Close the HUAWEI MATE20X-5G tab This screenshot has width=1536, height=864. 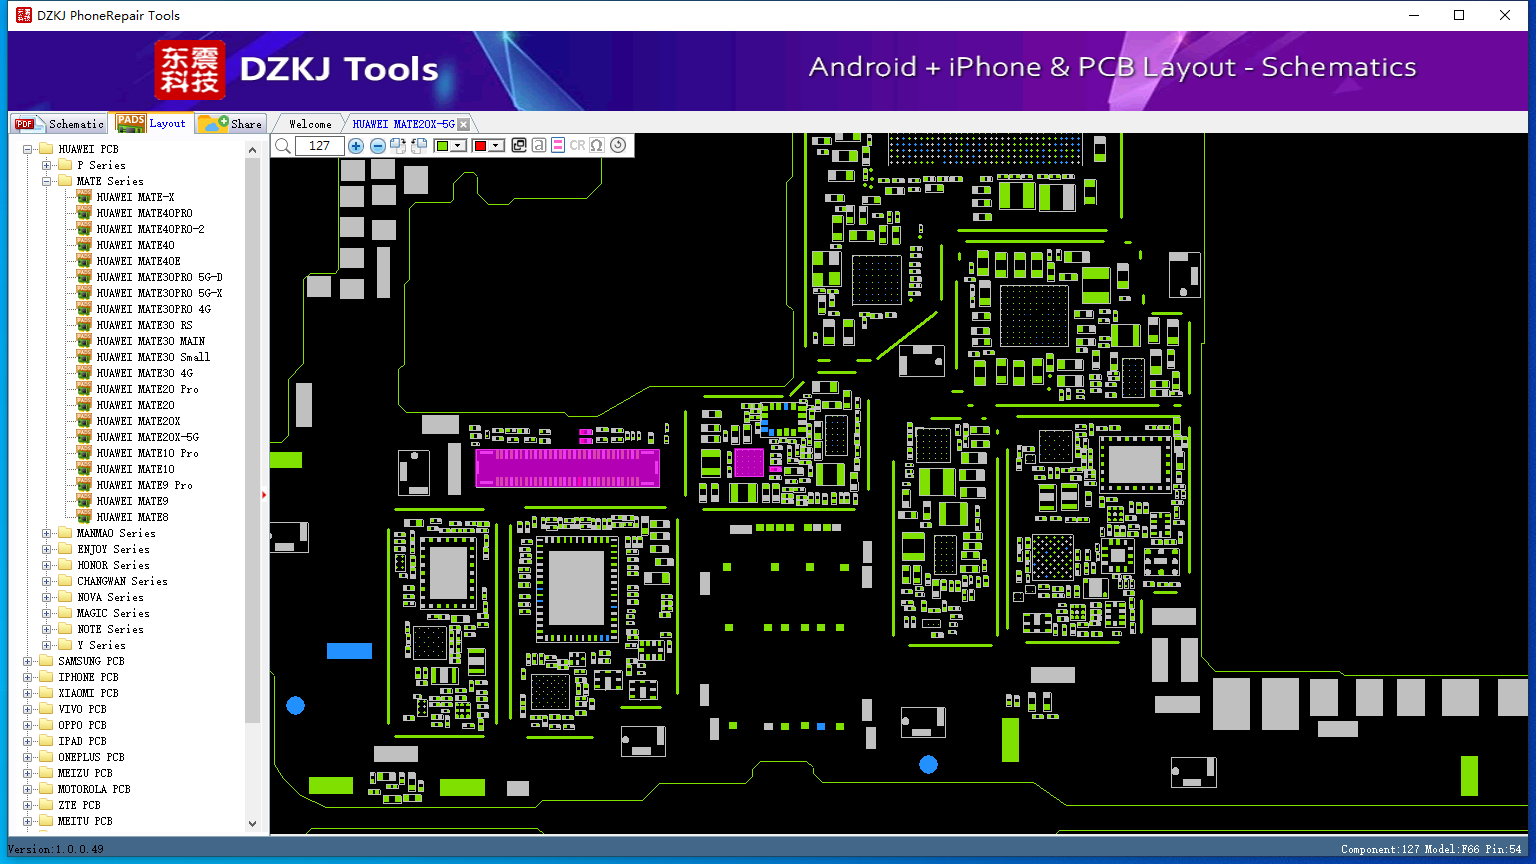click(463, 124)
